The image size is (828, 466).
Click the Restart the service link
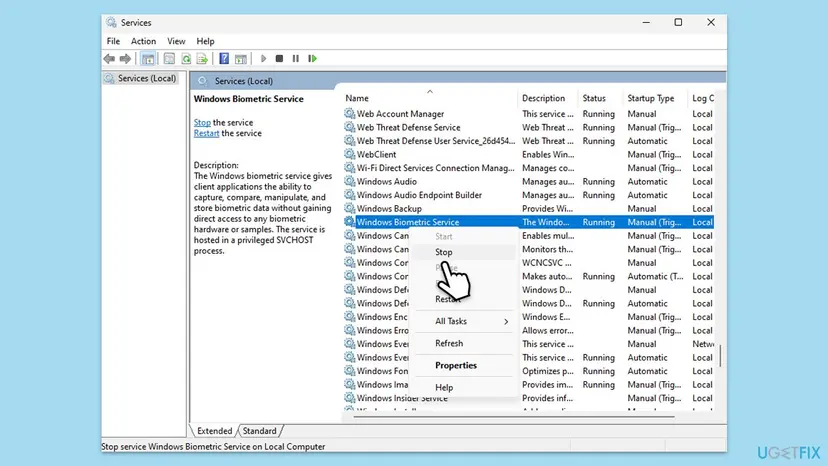[206, 133]
